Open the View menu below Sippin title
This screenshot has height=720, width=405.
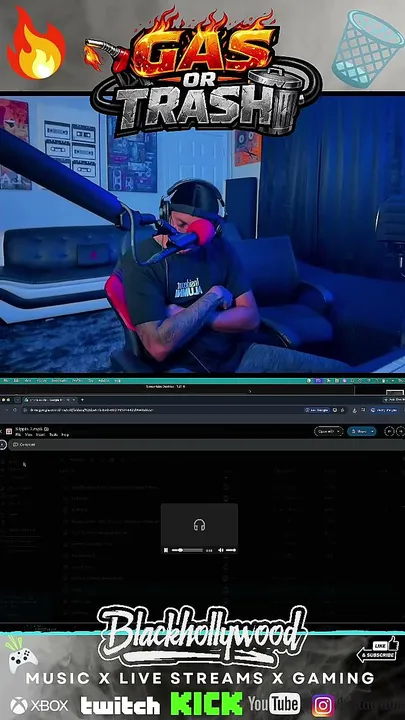[28, 434]
